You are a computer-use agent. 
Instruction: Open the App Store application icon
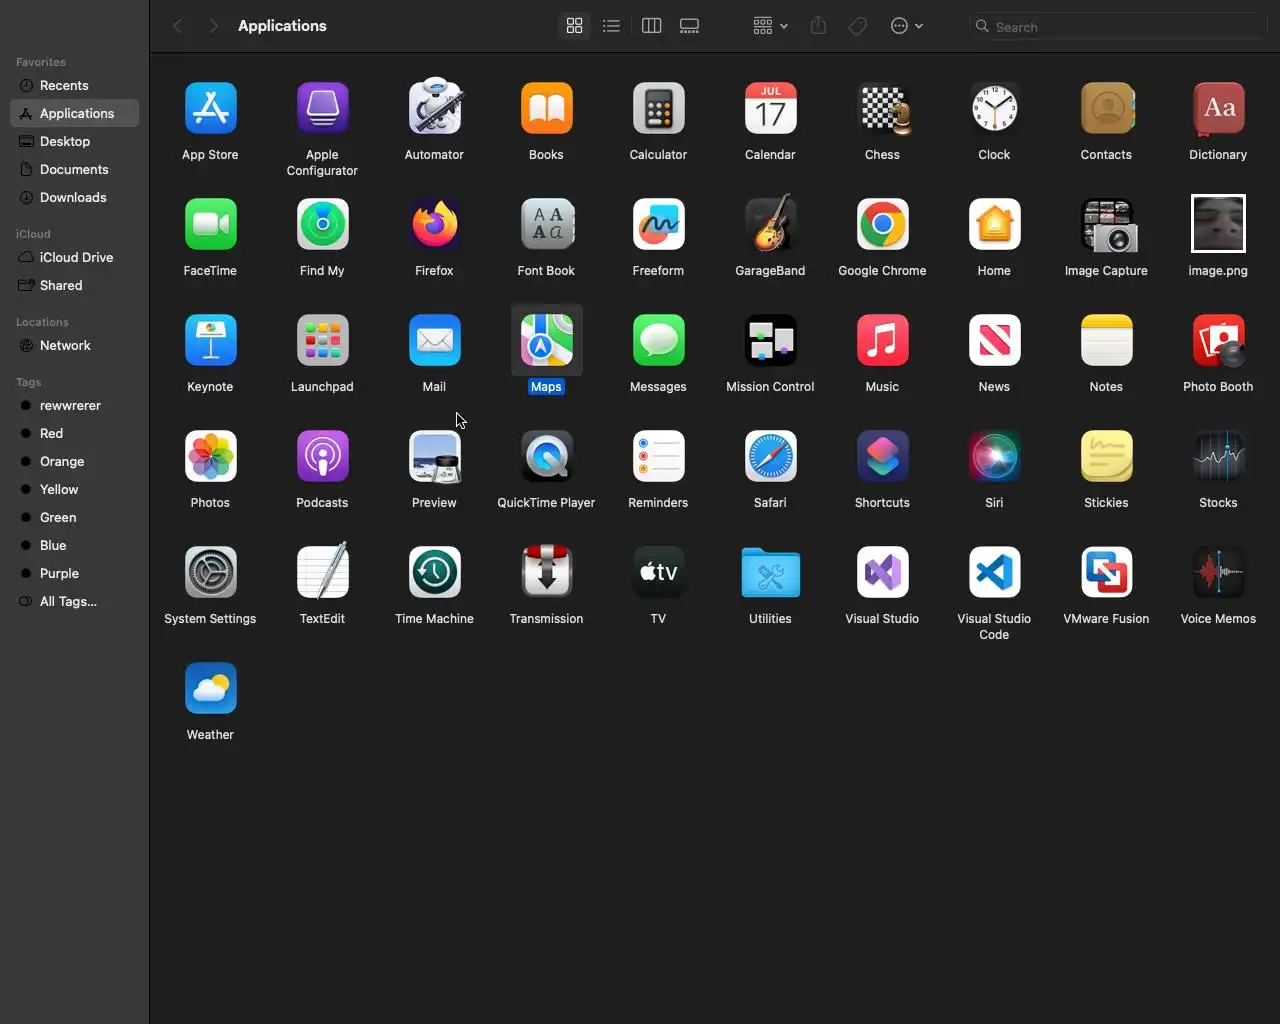(210, 108)
